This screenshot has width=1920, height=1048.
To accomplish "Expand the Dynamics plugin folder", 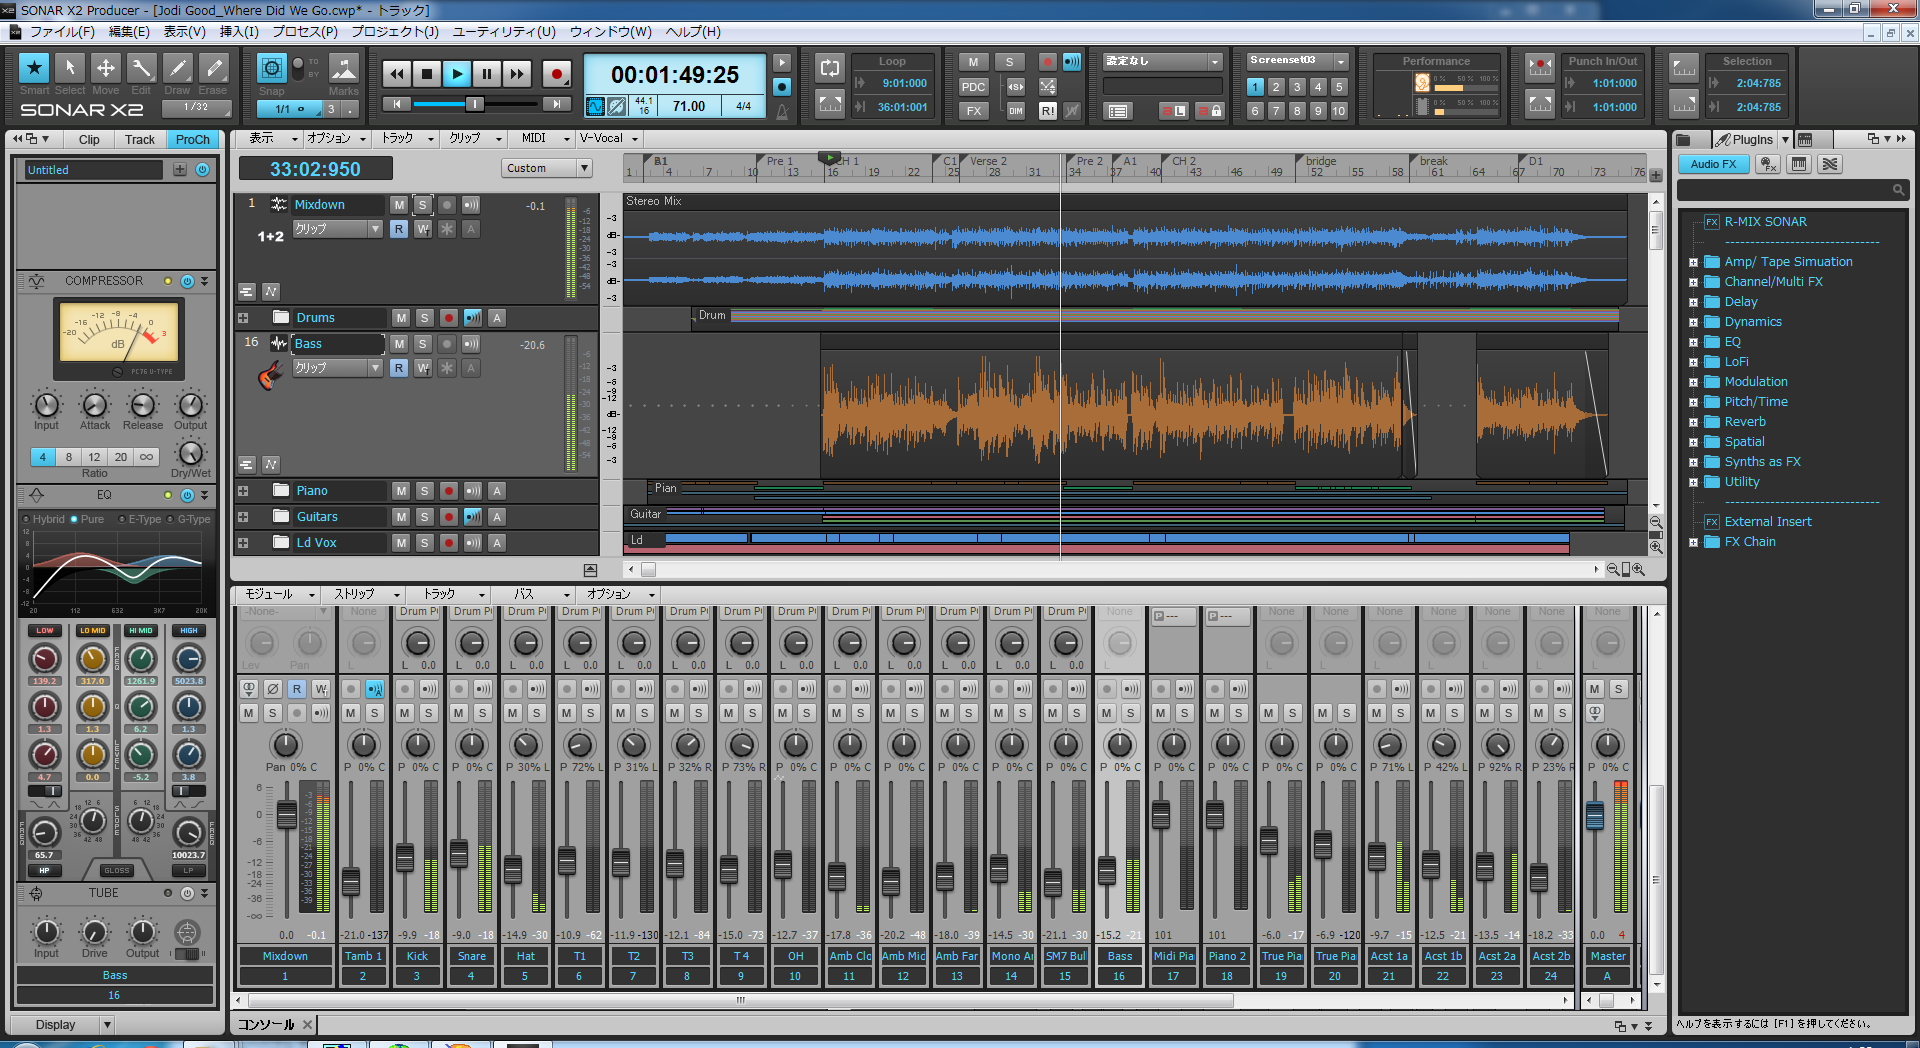I will tap(1693, 322).
